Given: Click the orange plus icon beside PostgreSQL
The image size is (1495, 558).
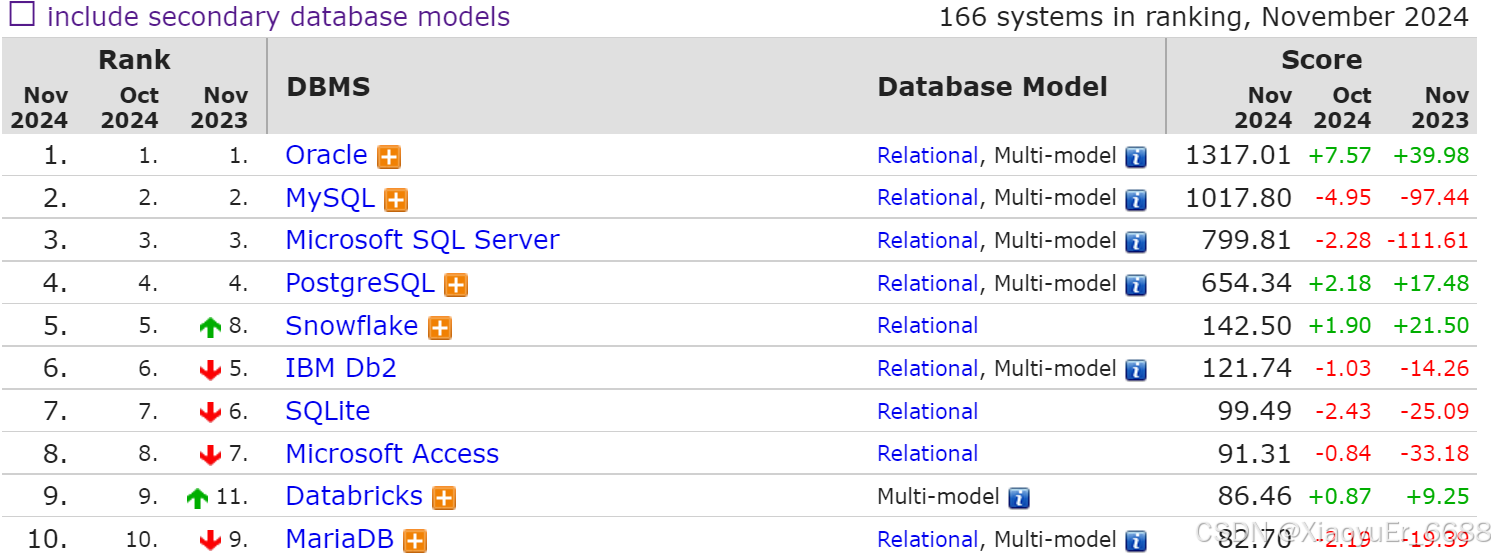Looking at the screenshot, I should (456, 286).
